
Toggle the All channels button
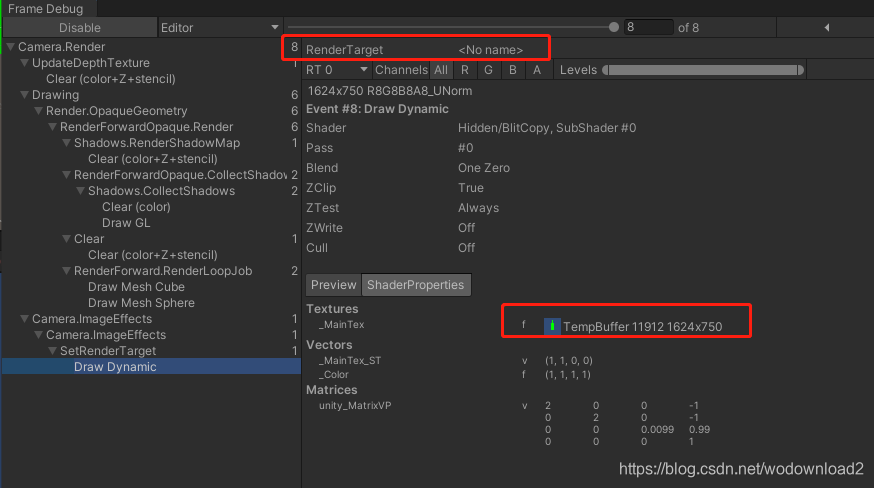(441, 70)
